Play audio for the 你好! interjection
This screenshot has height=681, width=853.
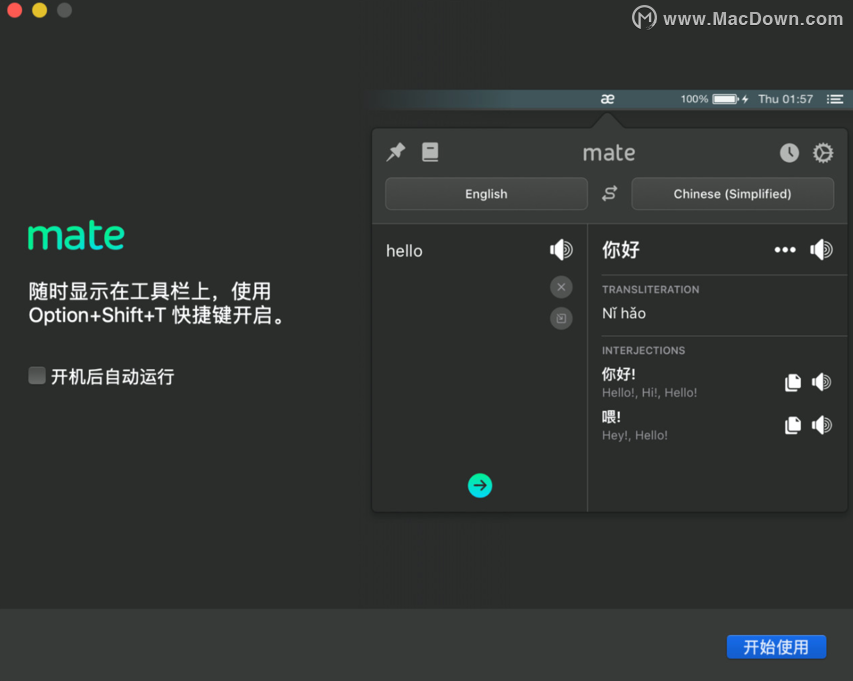tap(821, 382)
